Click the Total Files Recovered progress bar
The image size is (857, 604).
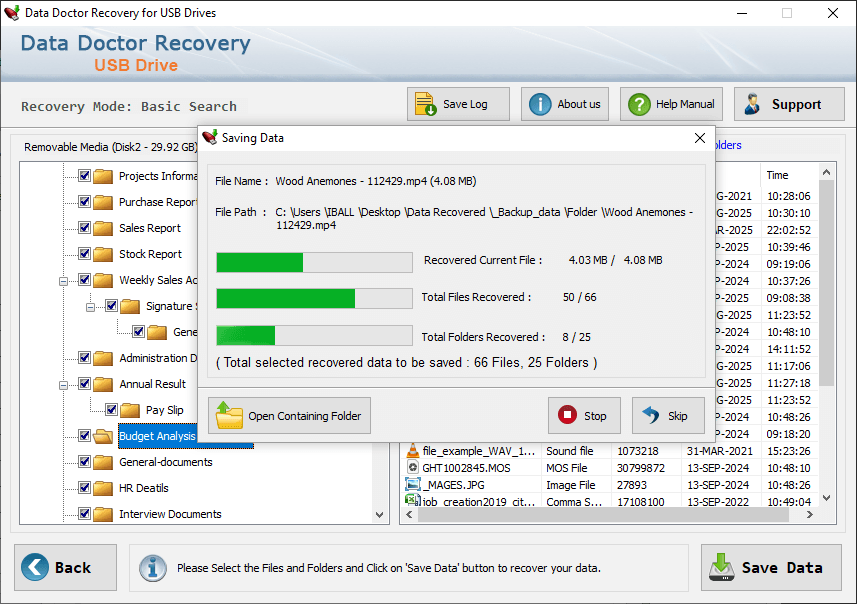tap(314, 299)
